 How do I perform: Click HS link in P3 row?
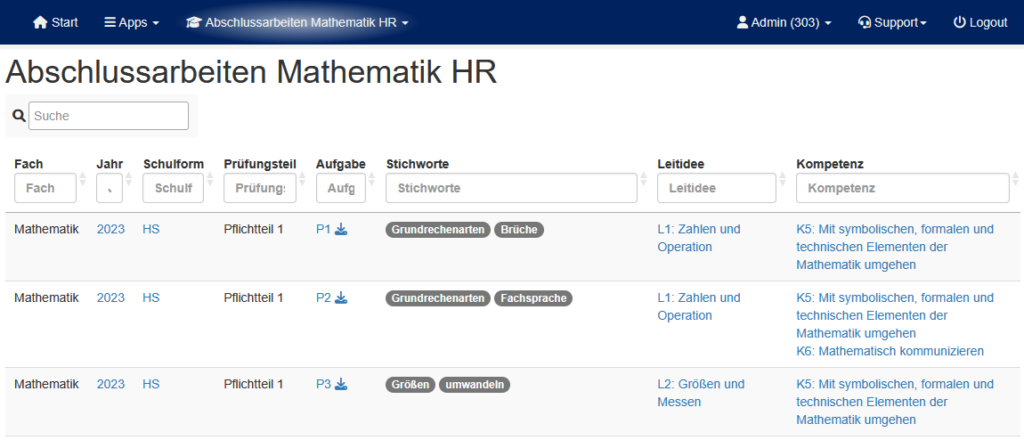pos(151,384)
